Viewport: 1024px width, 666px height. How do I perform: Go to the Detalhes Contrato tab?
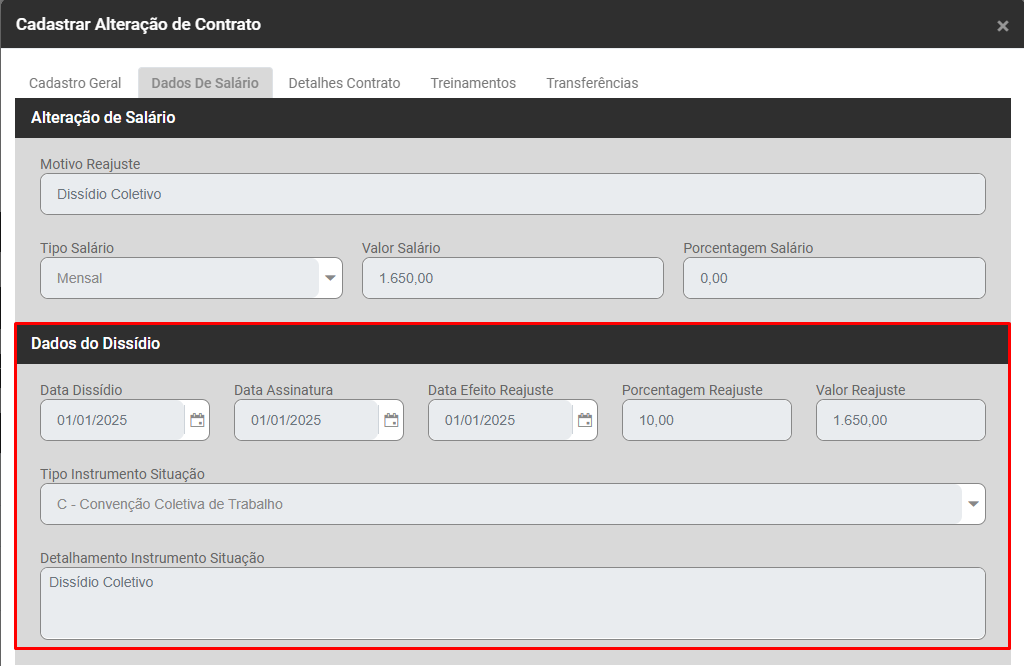tap(344, 83)
